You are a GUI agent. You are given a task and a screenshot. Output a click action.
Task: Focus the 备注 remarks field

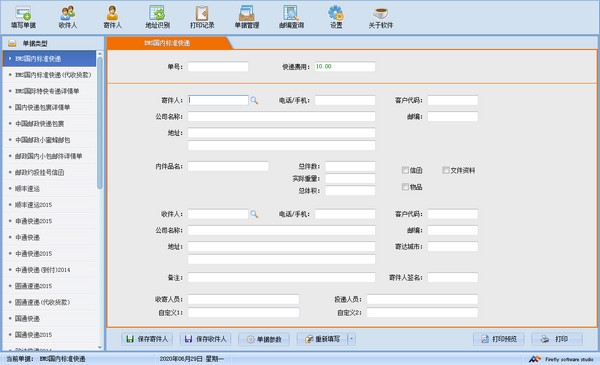(281, 277)
